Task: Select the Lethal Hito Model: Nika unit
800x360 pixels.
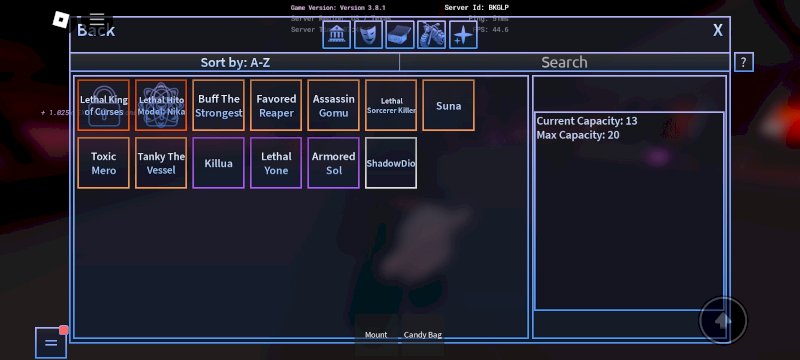Action: point(161,105)
